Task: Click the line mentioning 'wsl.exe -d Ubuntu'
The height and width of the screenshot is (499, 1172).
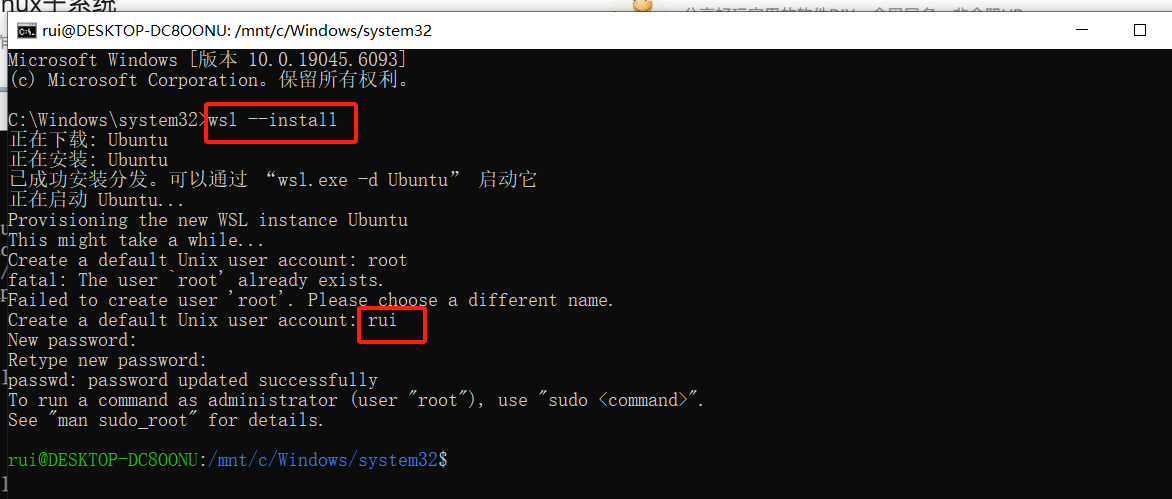Action: tap(272, 180)
